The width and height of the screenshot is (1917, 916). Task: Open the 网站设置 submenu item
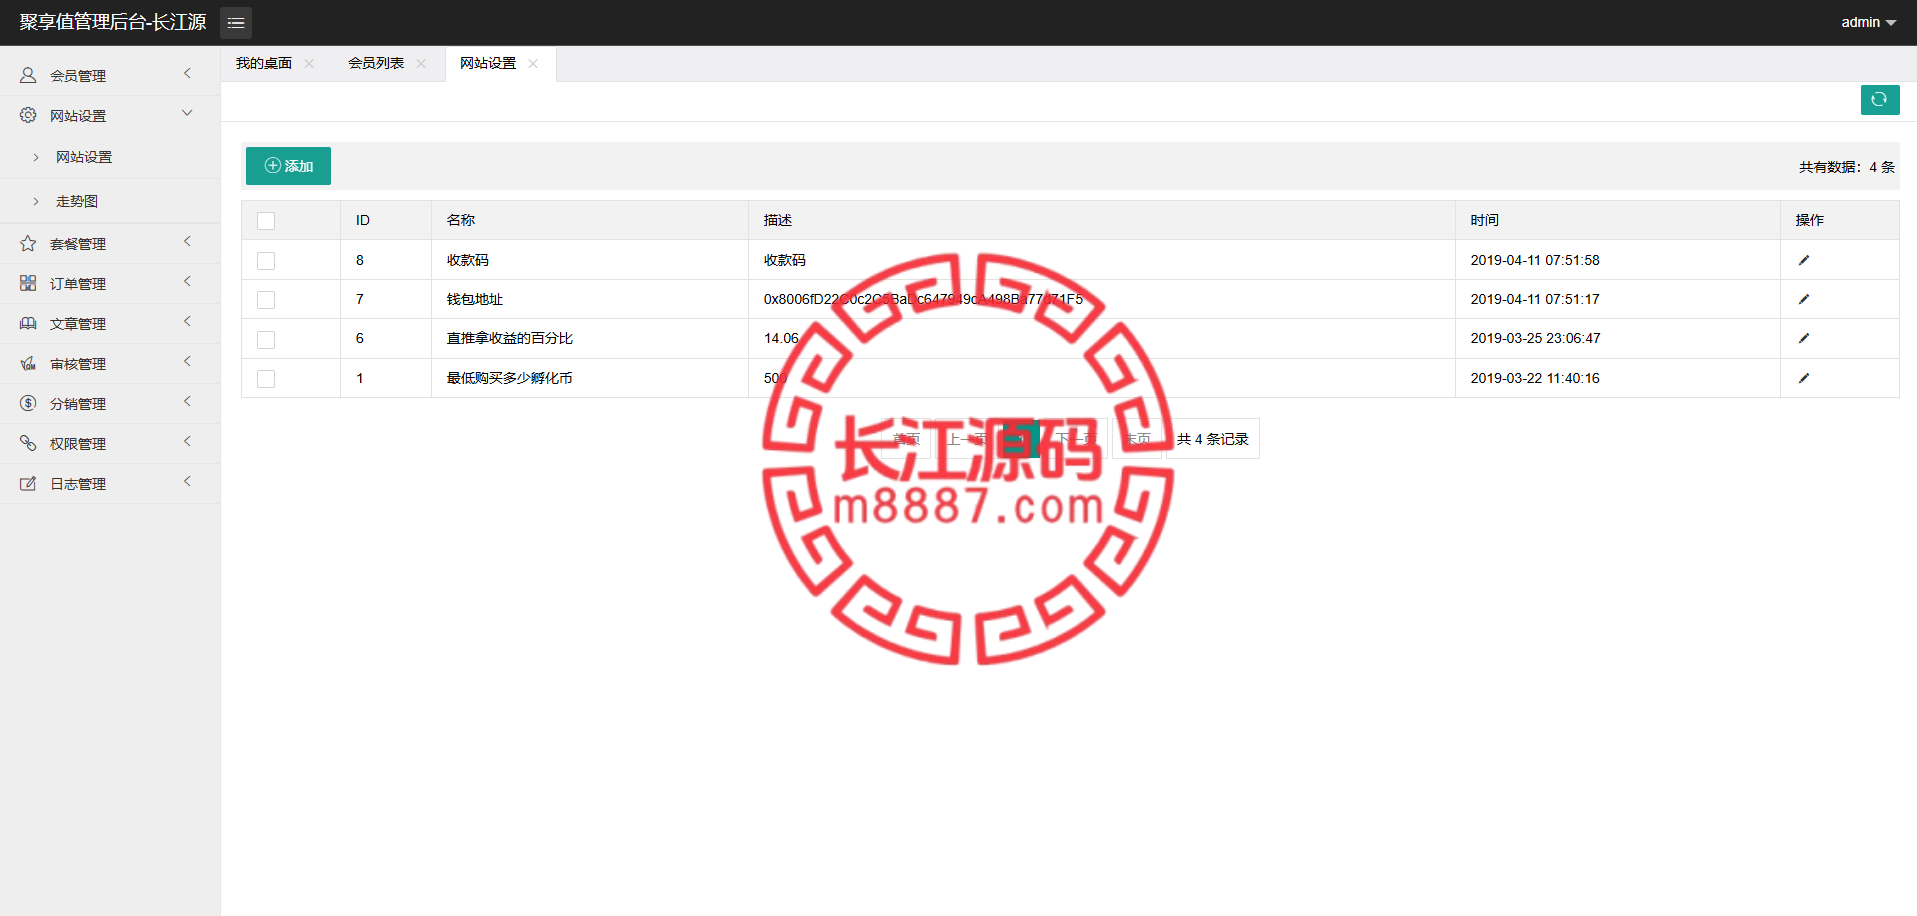pos(84,157)
